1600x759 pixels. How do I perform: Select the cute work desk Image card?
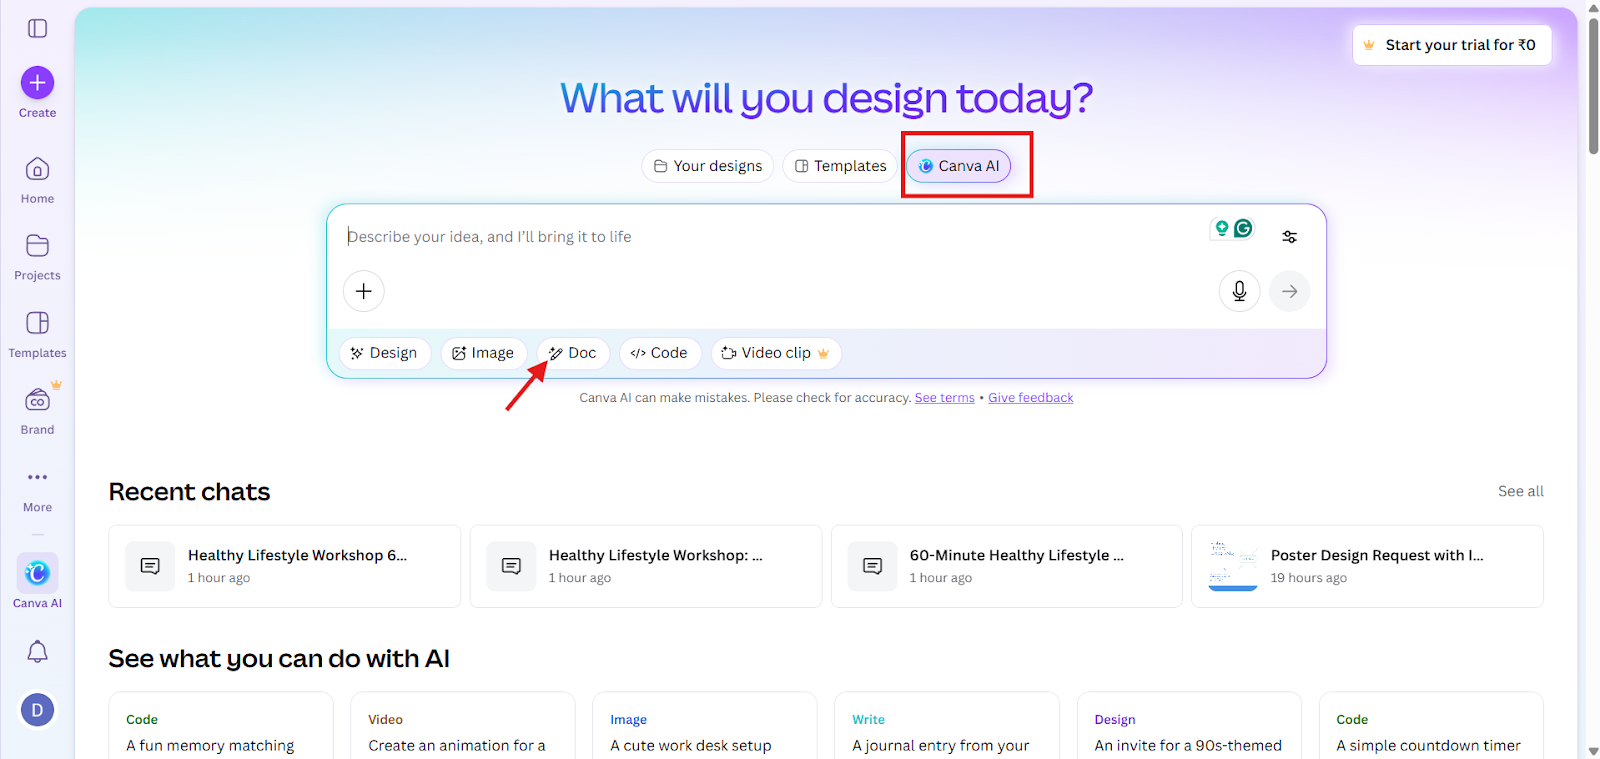point(705,726)
